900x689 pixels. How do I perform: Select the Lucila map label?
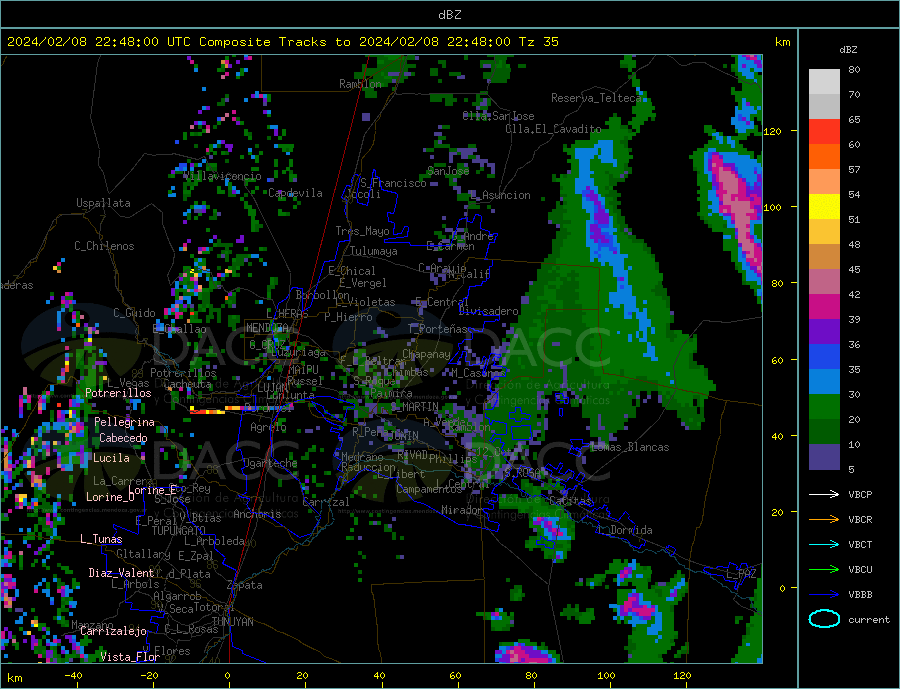111,458
